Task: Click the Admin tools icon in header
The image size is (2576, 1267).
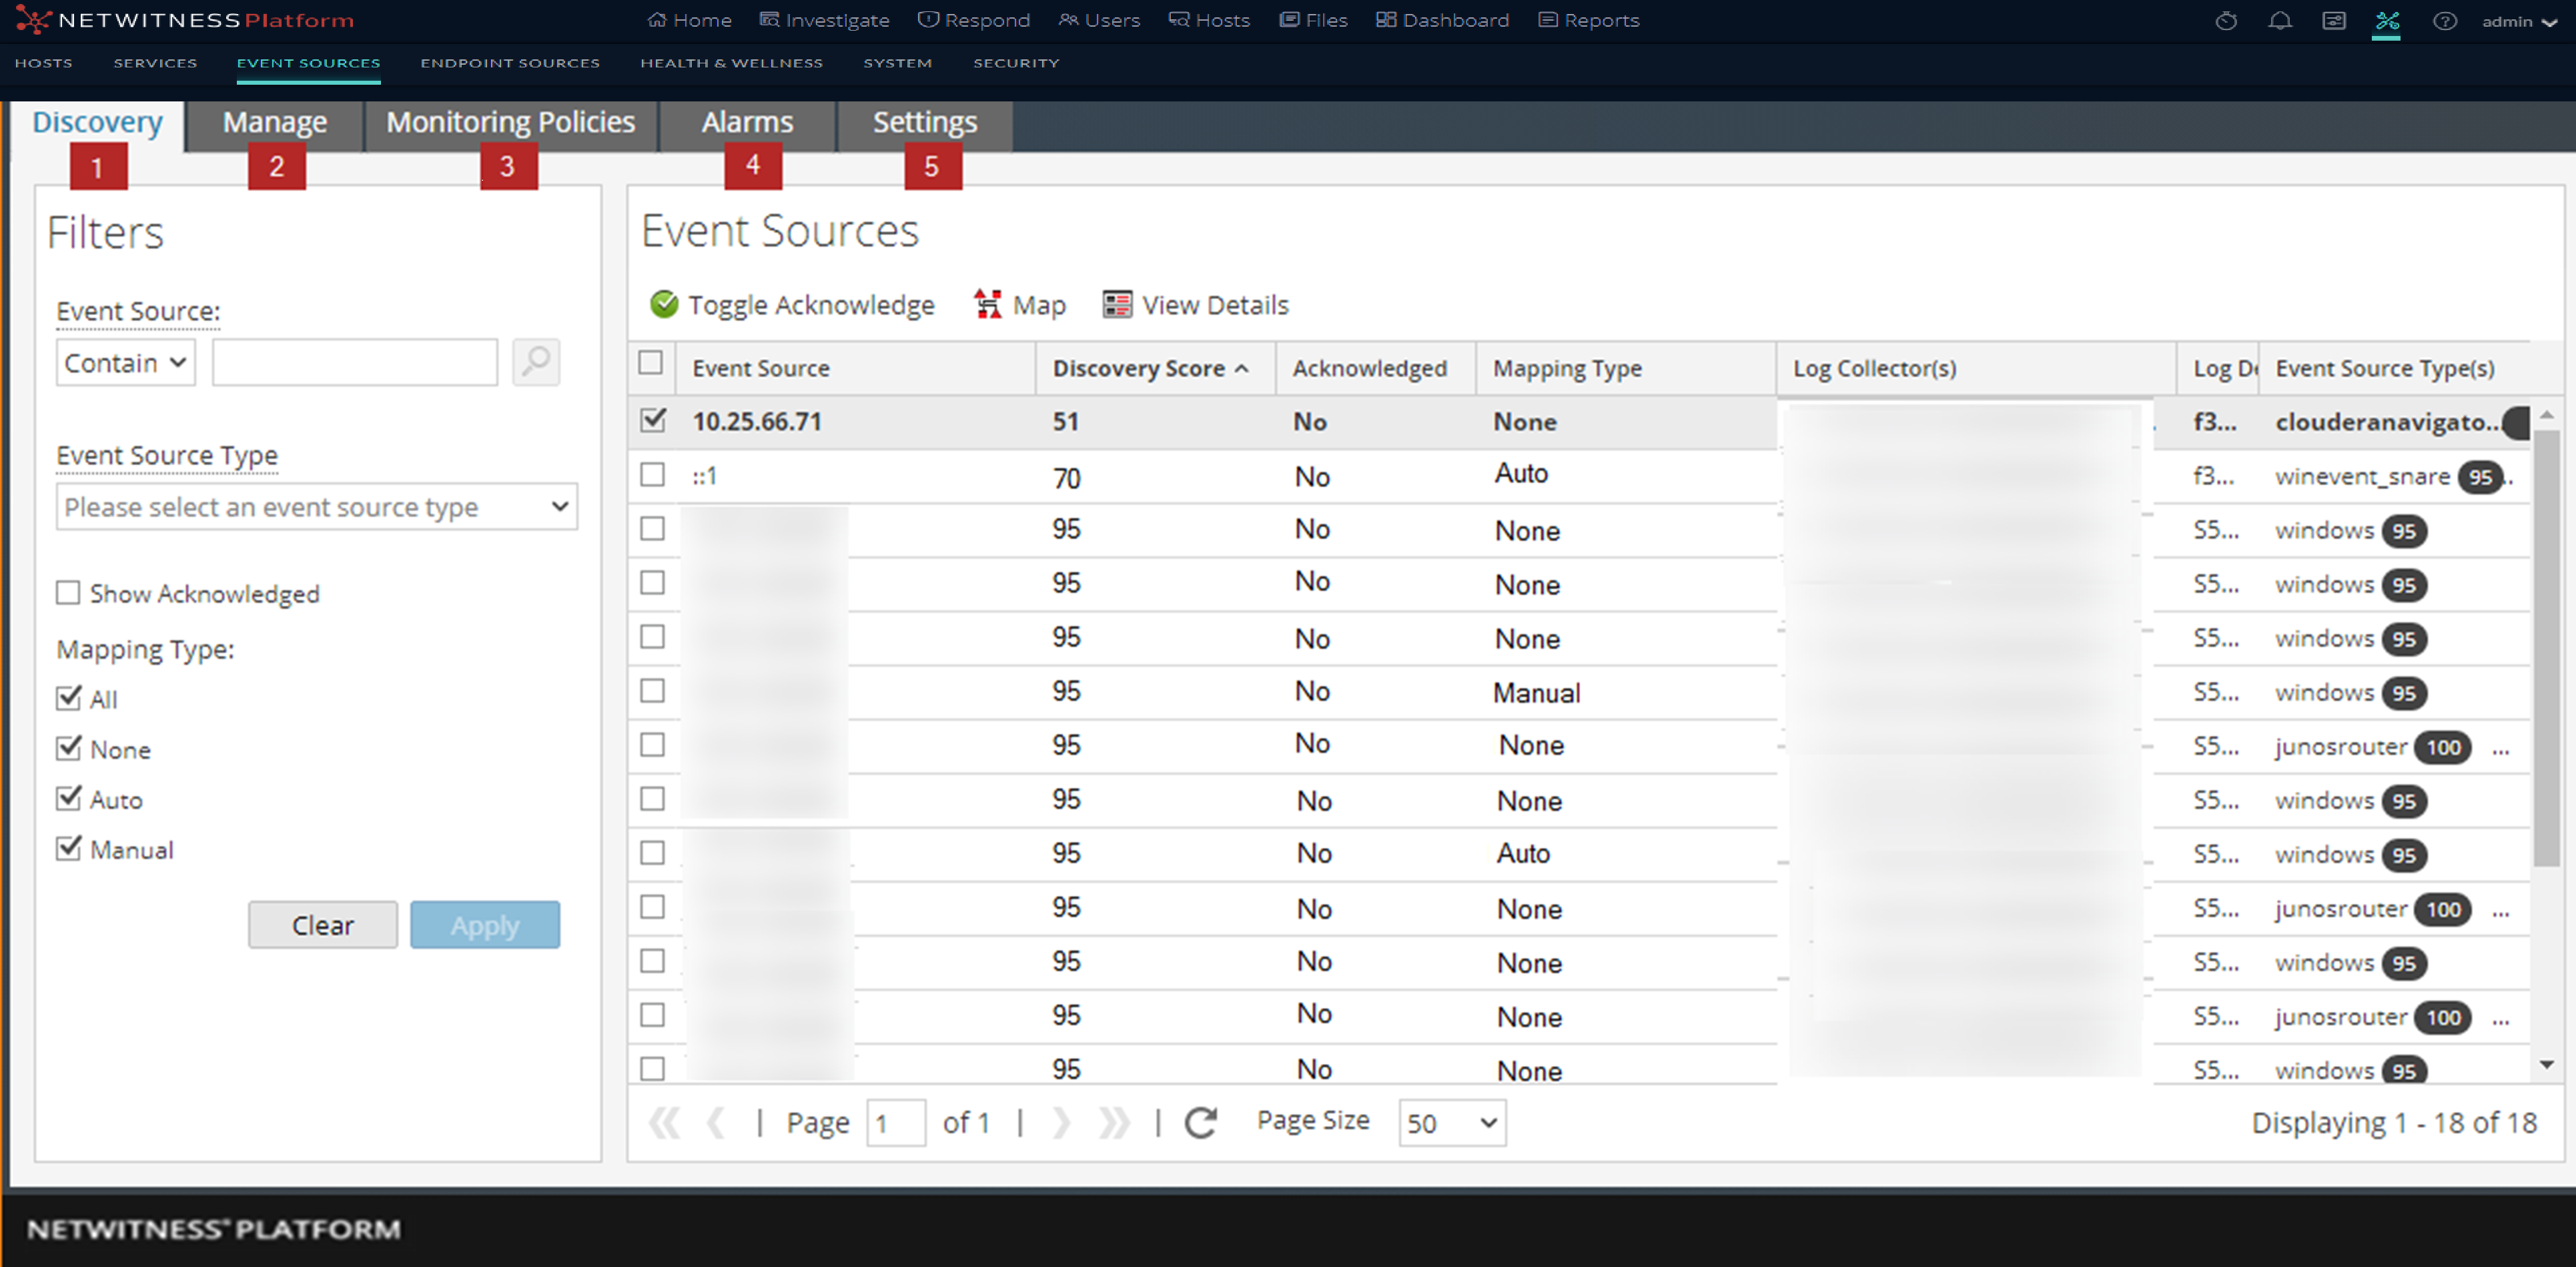Action: tap(2387, 20)
